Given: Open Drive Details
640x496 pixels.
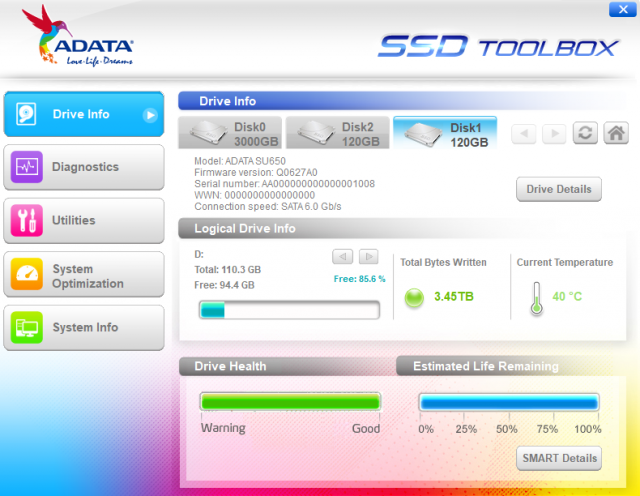Looking at the screenshot, I should 559,189.
